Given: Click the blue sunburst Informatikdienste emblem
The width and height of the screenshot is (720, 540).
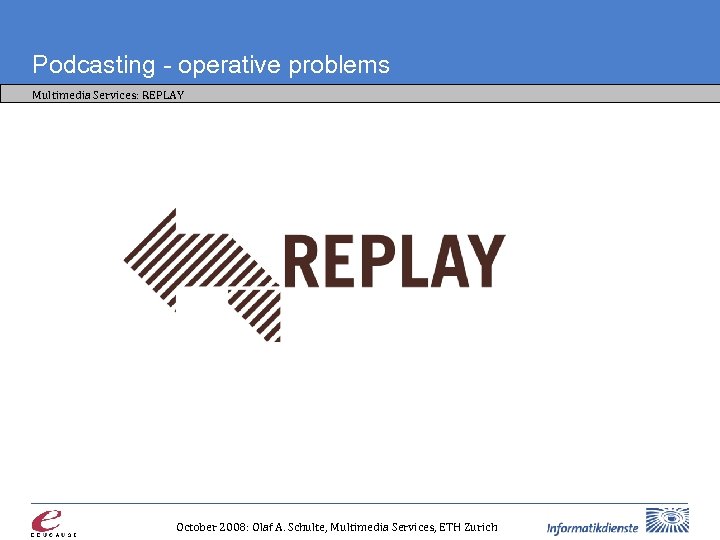Looking at the screenshot, I should [667, 521].
